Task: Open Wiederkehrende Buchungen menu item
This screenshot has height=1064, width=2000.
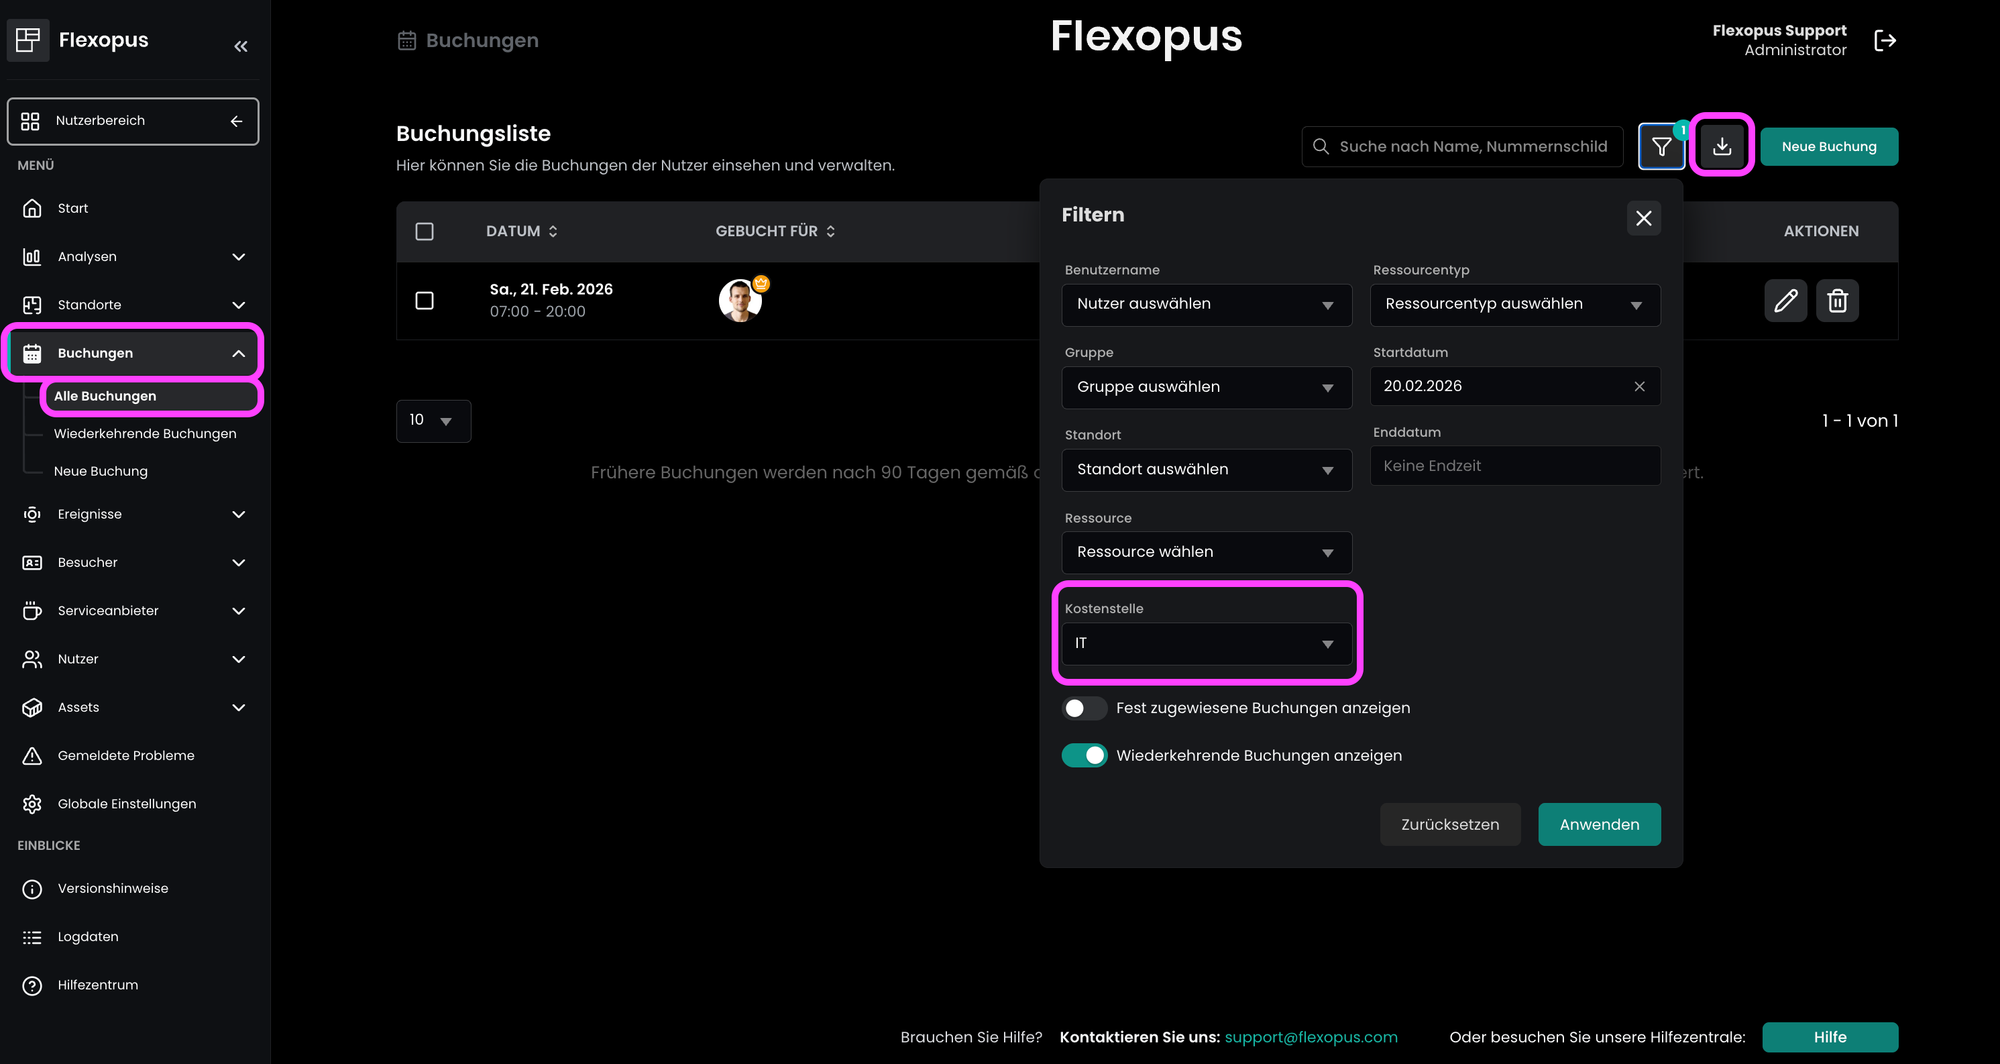Action: tap(145, 434)
